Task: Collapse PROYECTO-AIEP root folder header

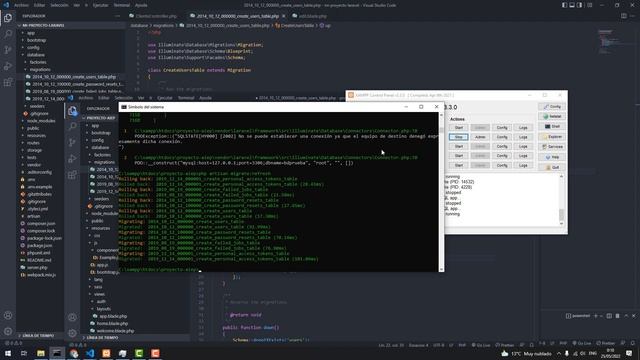Action: click(x=100, y=118)
